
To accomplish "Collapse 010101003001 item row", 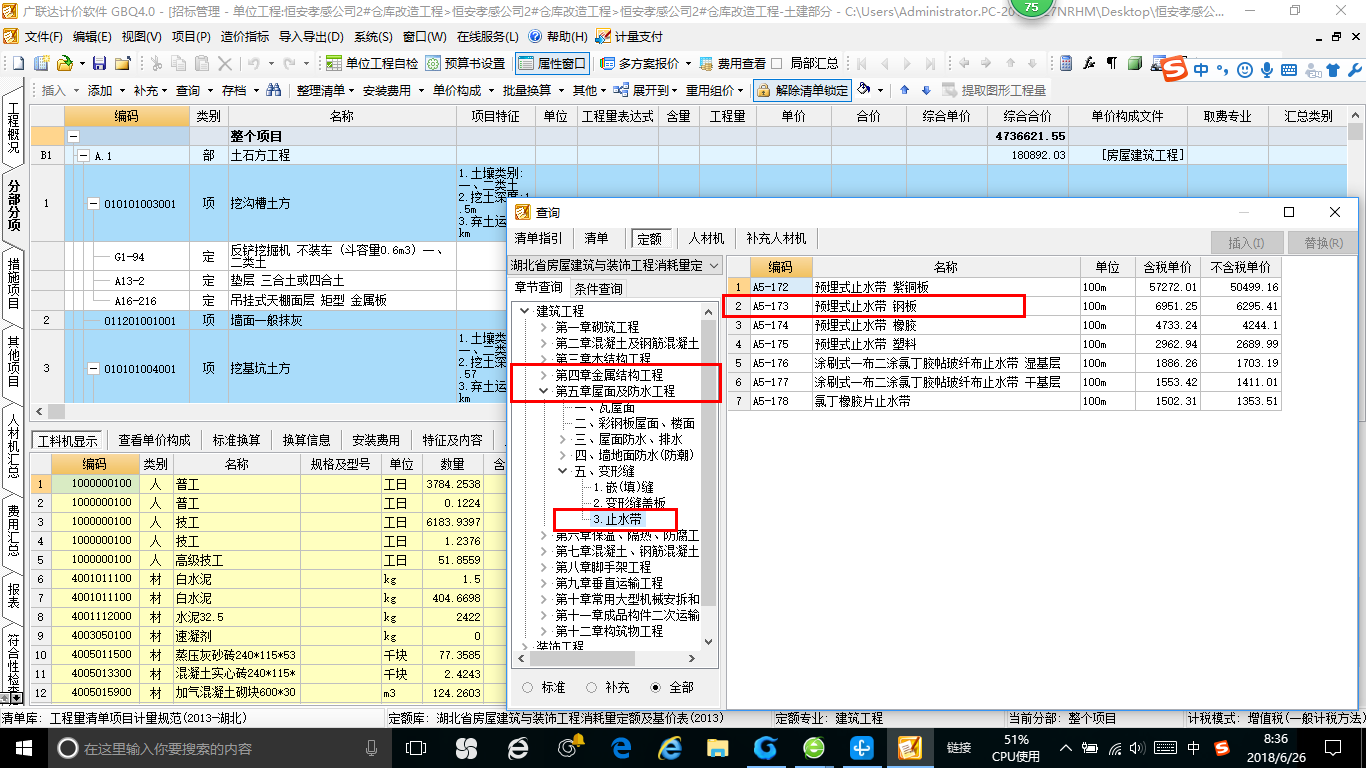I will click(94, 204).
